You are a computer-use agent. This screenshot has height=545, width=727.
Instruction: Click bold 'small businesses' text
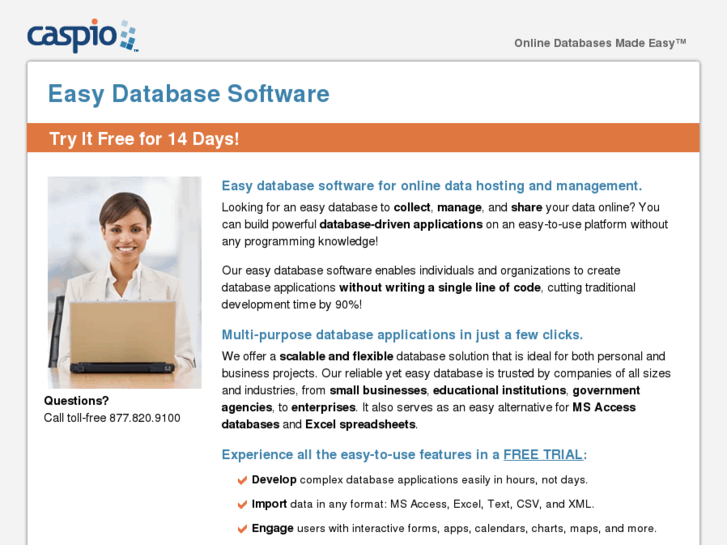click(x=378, y=391)
